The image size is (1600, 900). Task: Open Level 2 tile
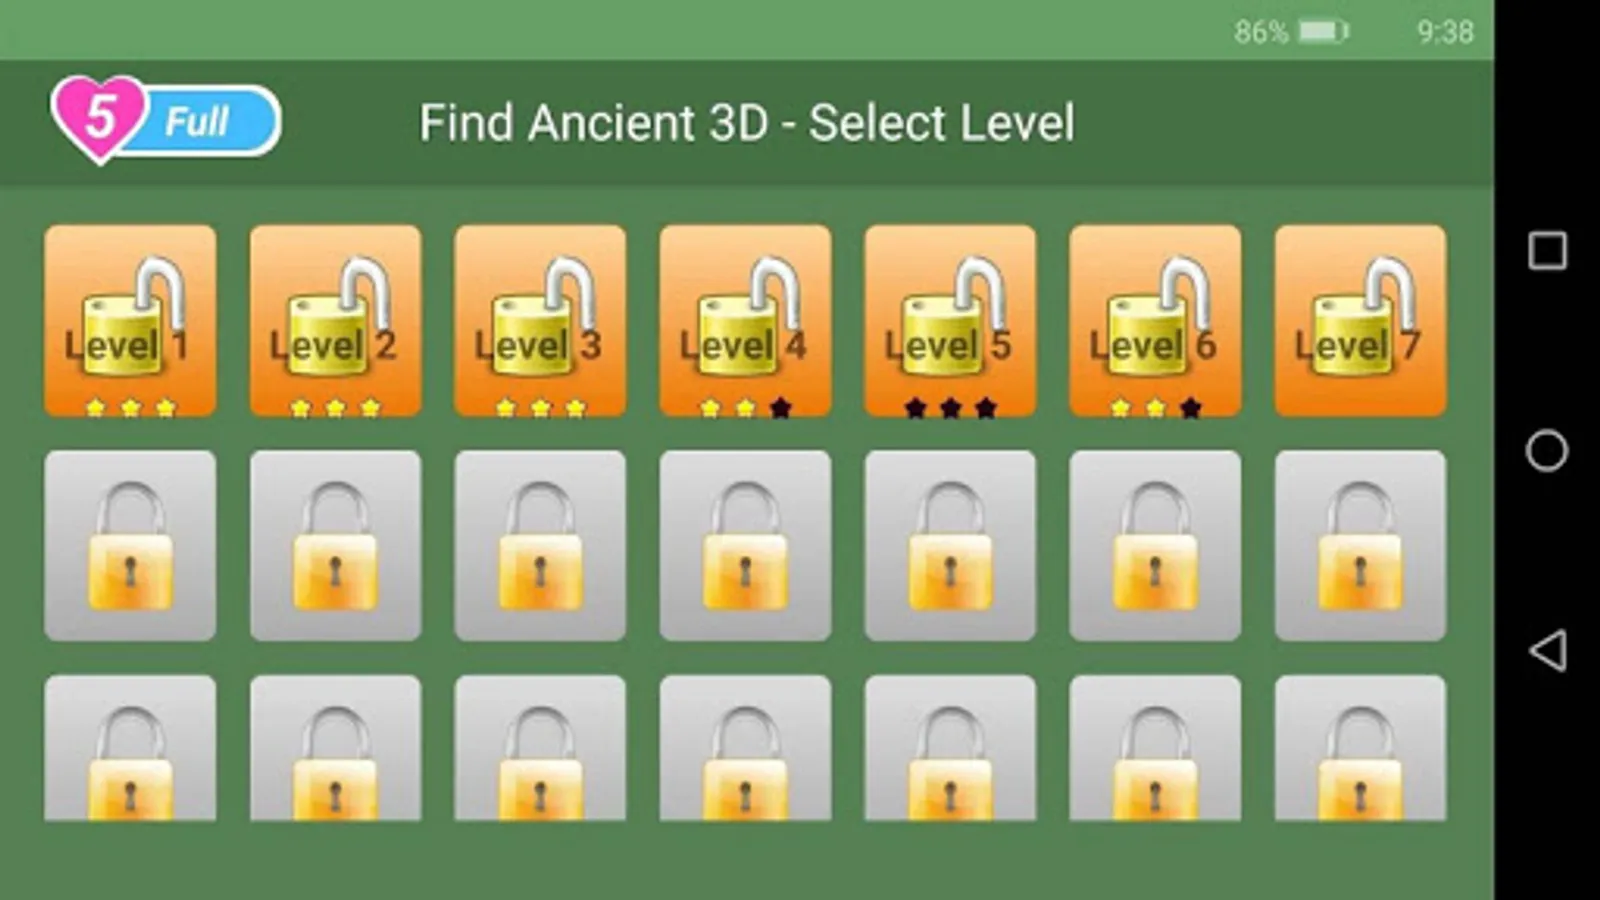pos(335,320)
